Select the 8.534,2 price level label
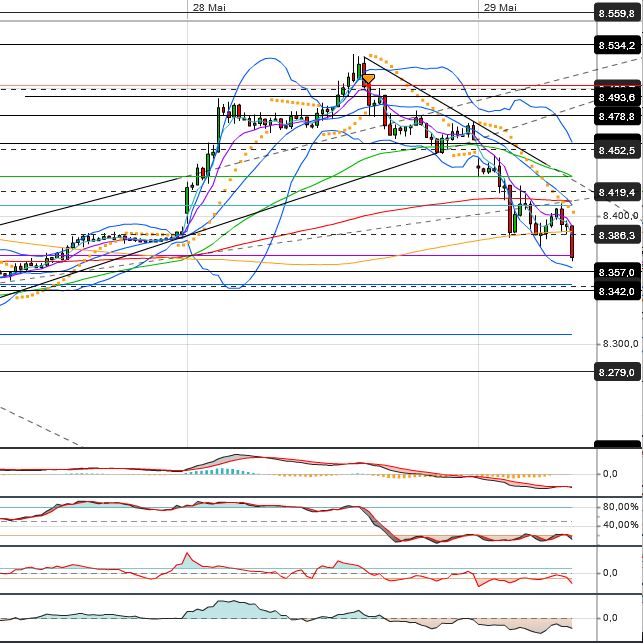Viewport: 643px width, 643px height. pyautogui.click(x=617, y=45)
